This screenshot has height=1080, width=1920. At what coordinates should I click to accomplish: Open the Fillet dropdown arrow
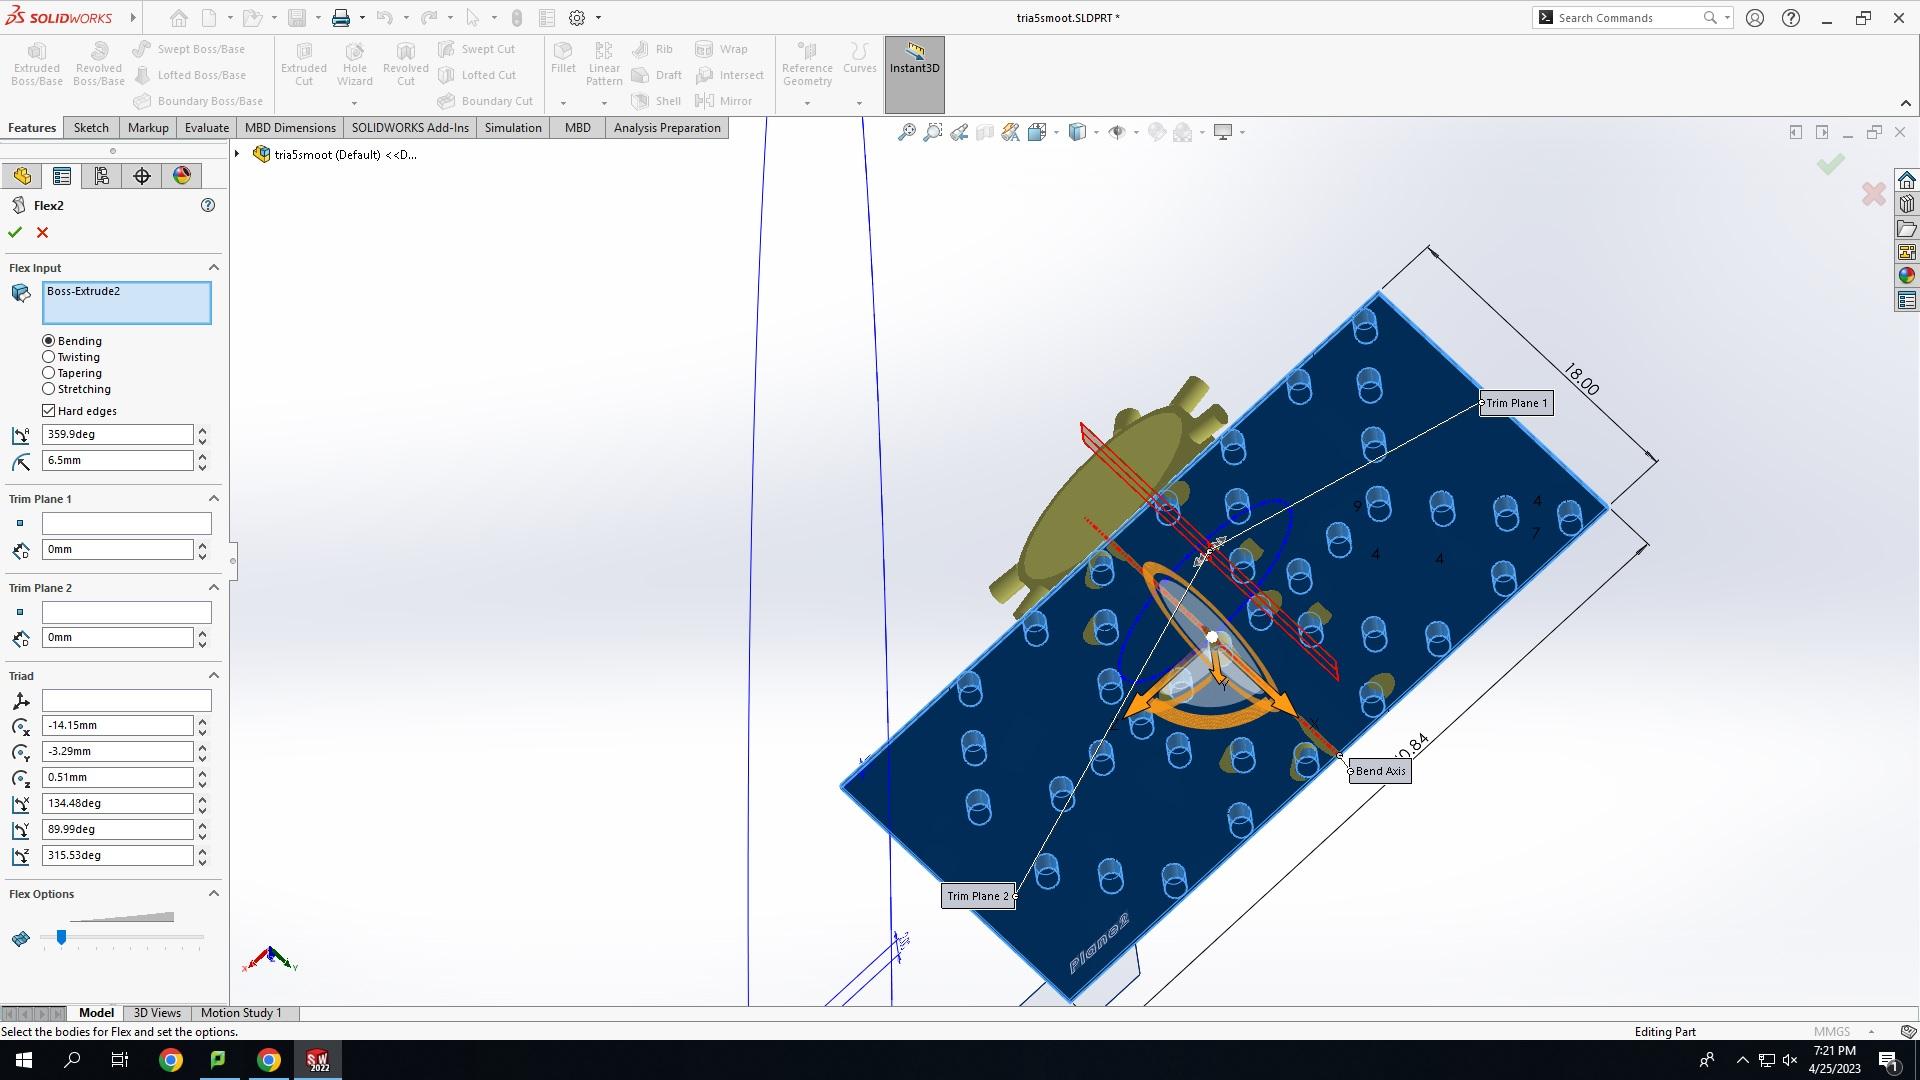coord(563,103)
